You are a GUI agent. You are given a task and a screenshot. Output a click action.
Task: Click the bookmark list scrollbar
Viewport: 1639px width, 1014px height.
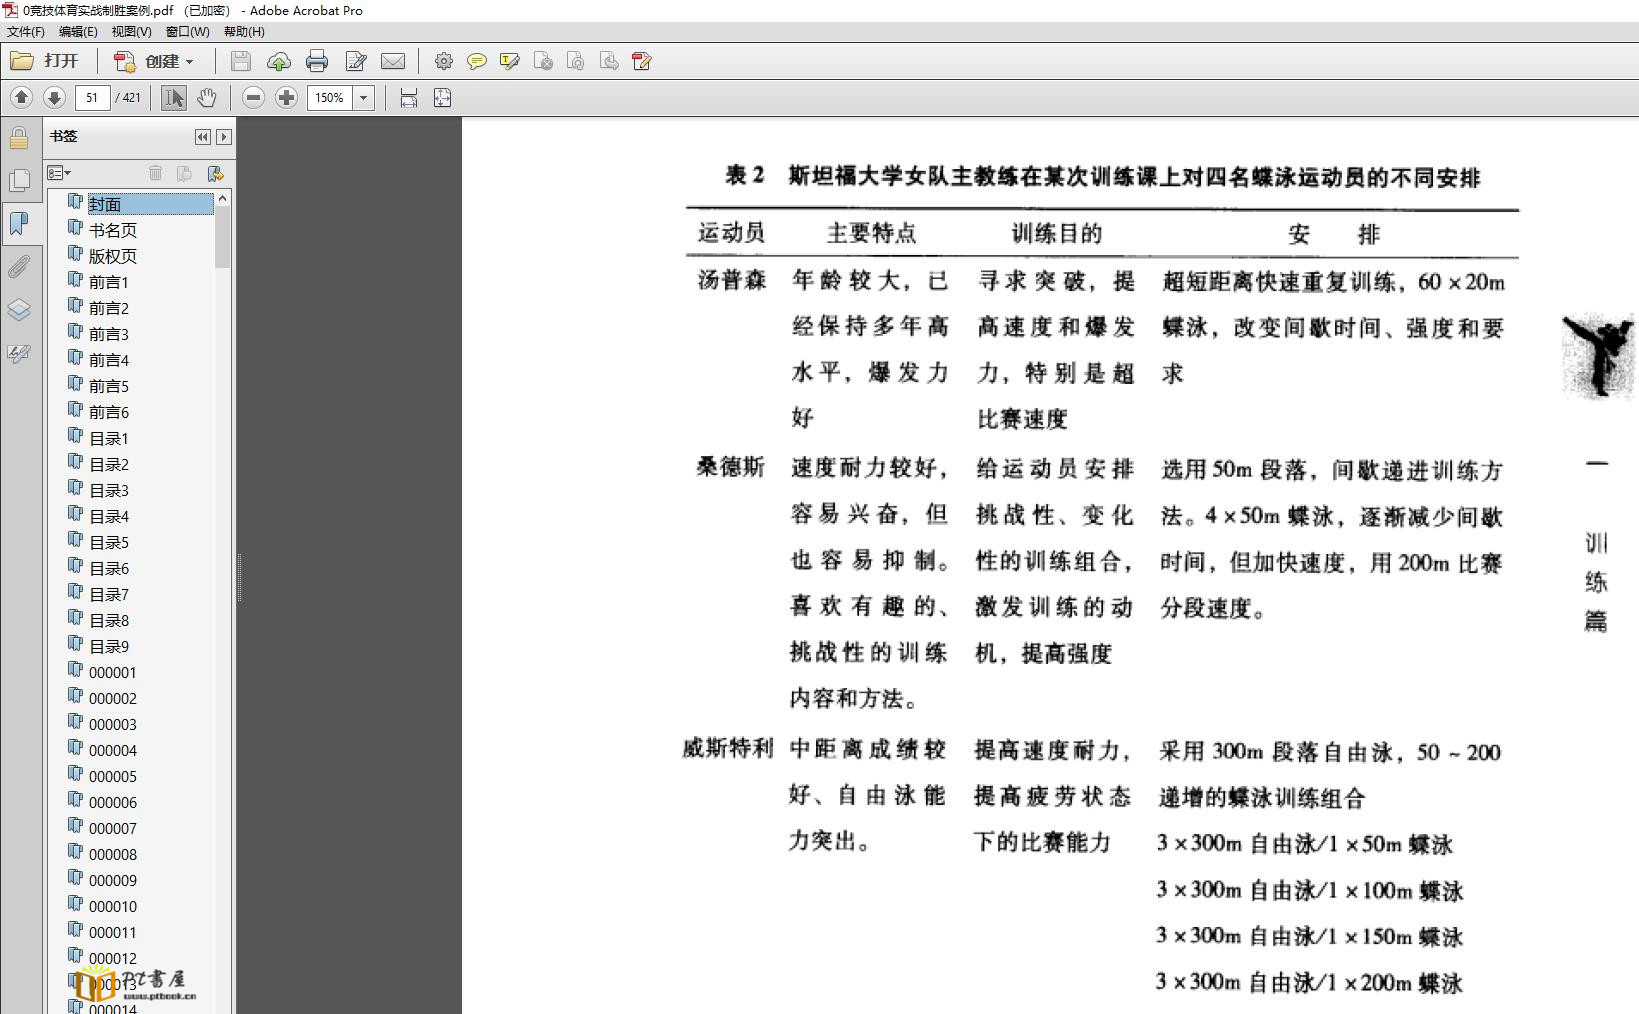[x=222, y=237]
